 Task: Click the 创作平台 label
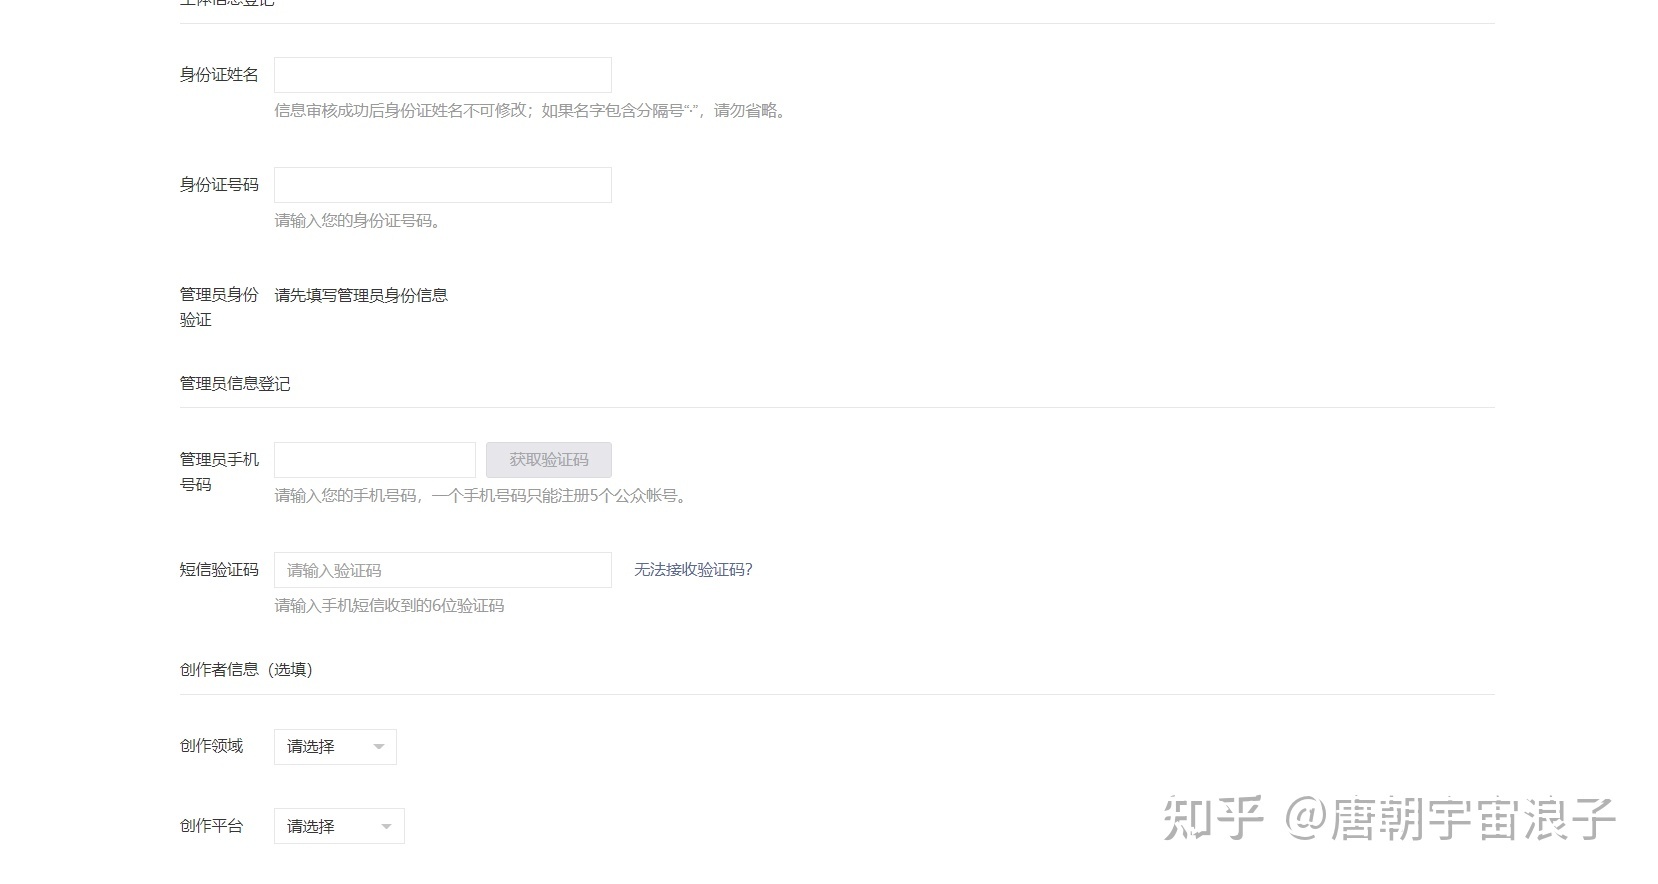(211, 826)
